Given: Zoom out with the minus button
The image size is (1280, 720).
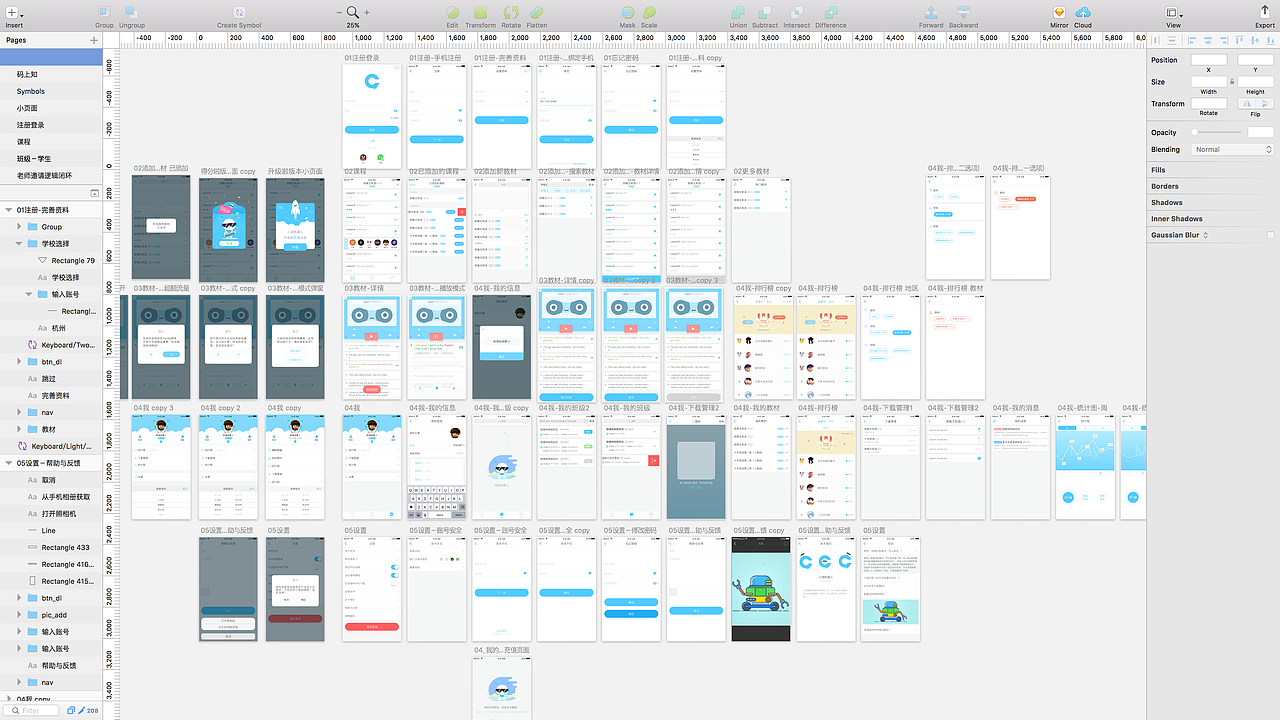Looking at the screenshot, I should [341, 12].
